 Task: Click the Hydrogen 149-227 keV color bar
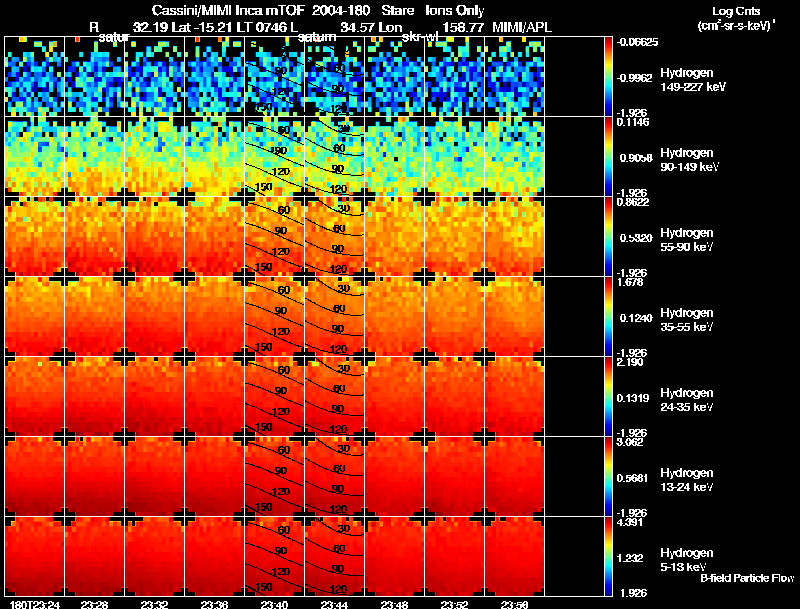(608, 77)
